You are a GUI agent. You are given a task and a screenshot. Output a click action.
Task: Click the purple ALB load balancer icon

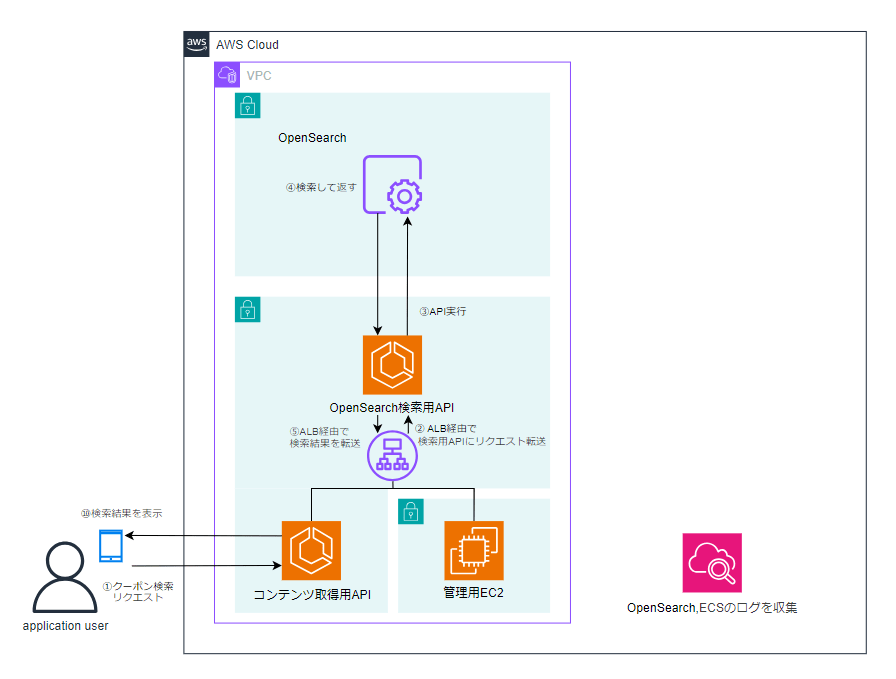coord(392,457)
